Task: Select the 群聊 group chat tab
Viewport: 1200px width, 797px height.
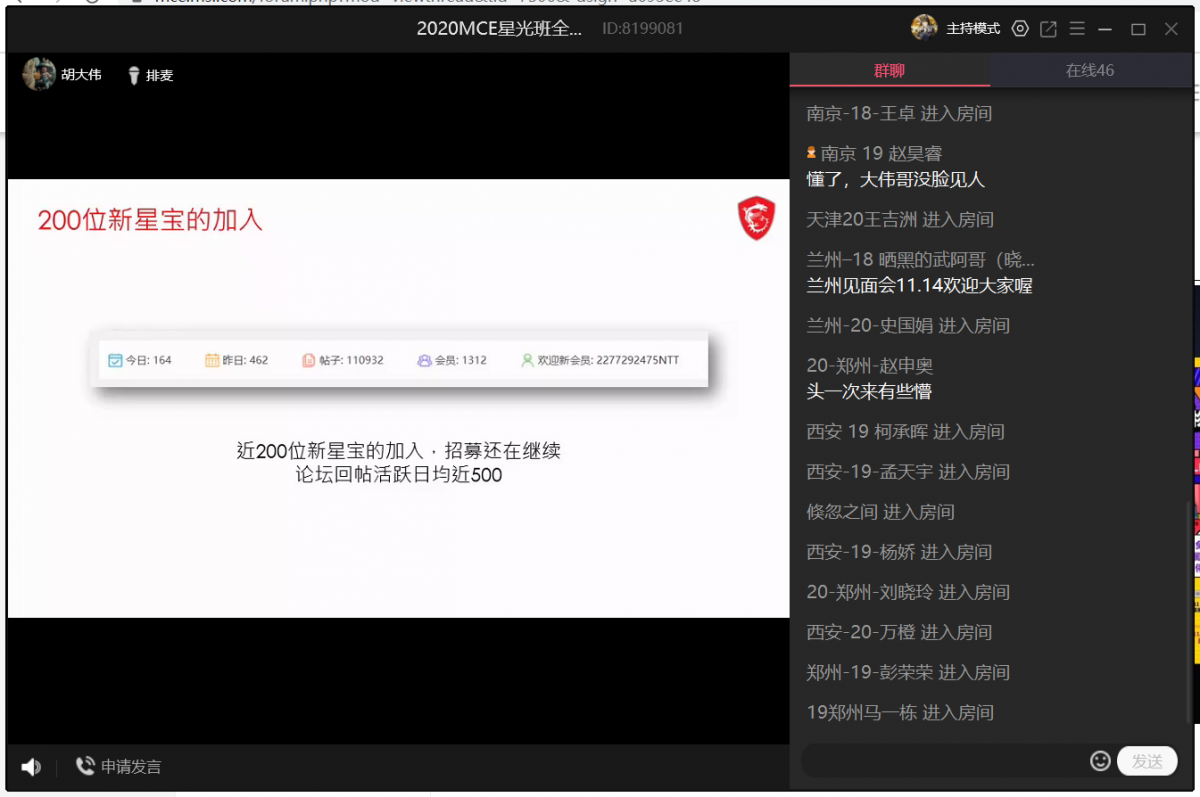Action: point(889,70)
